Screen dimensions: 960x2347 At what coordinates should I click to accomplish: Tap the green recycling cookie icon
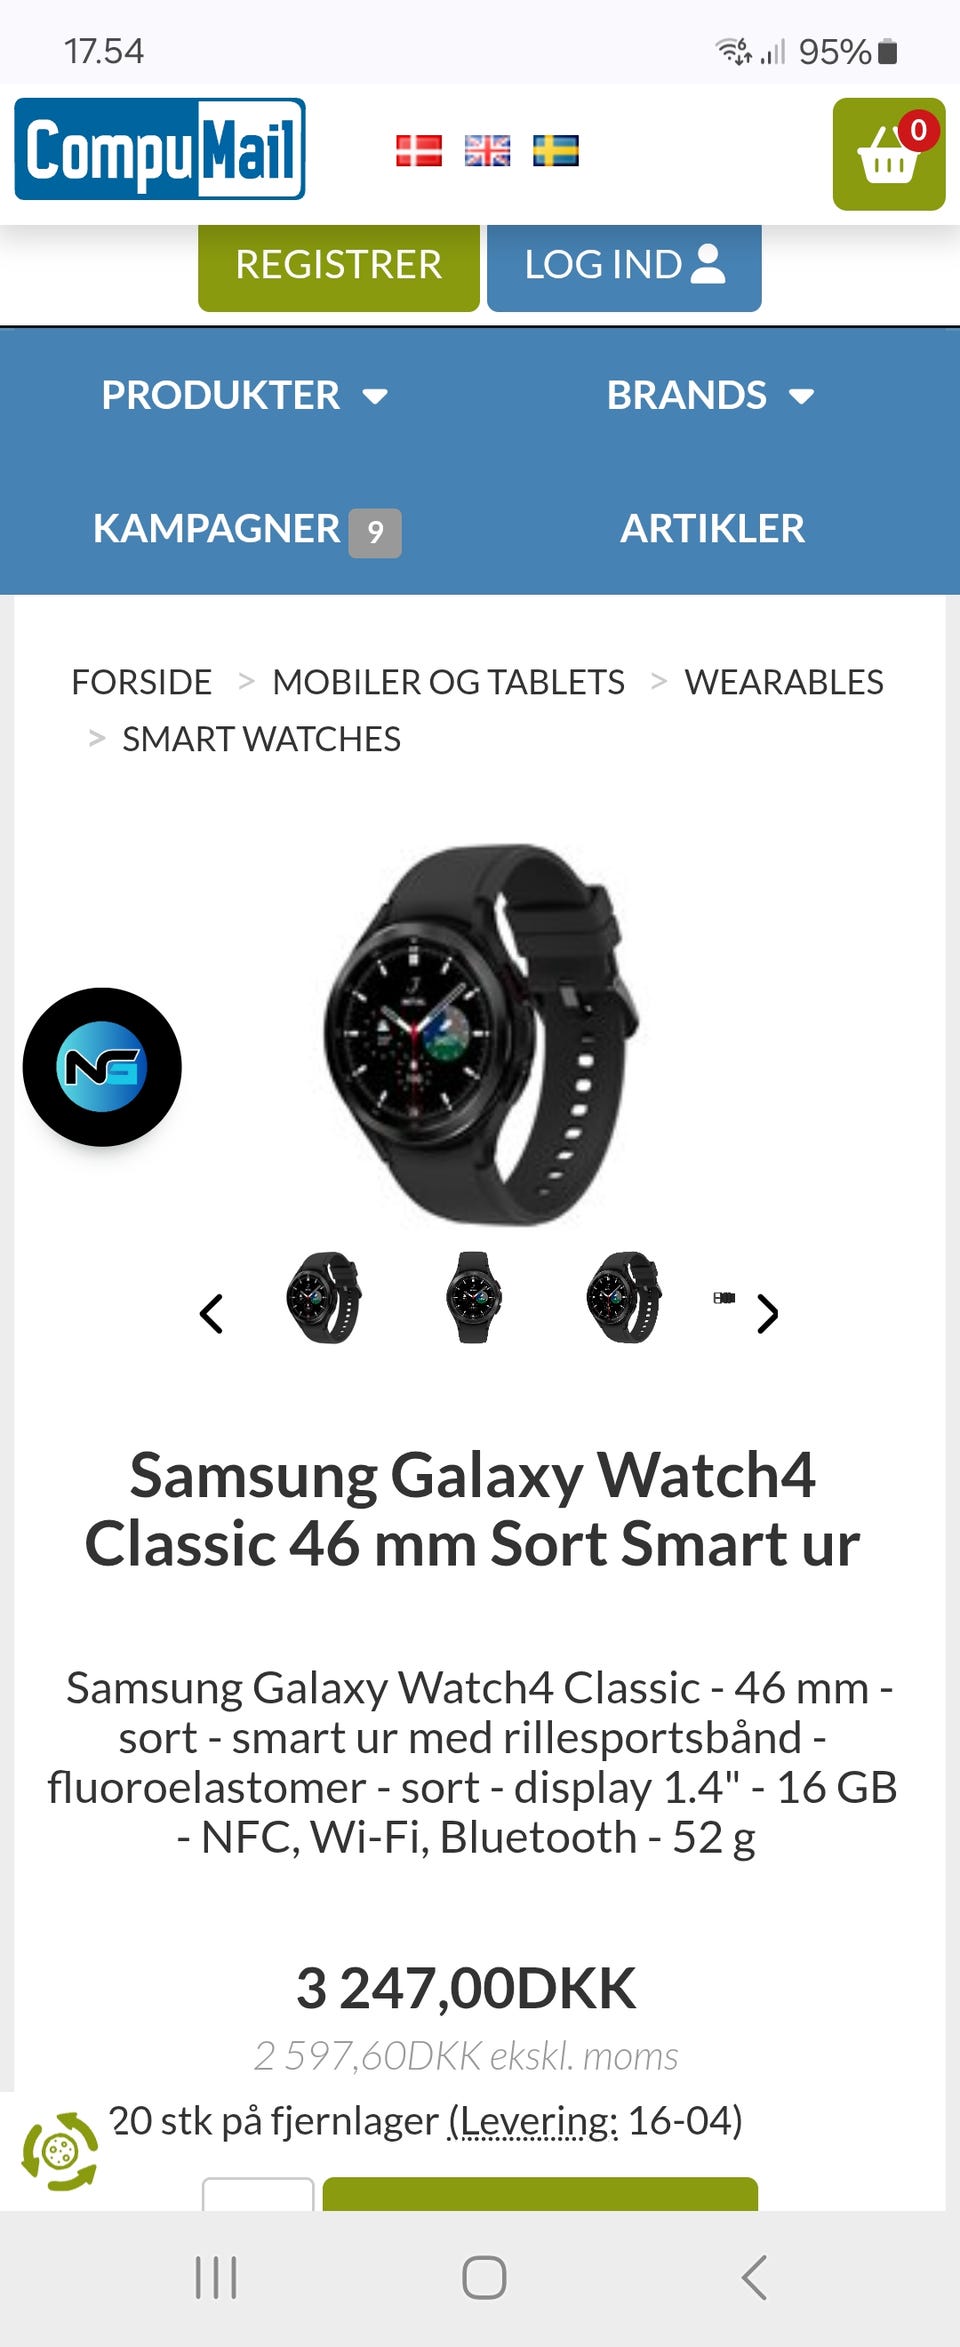(60, 2151)
